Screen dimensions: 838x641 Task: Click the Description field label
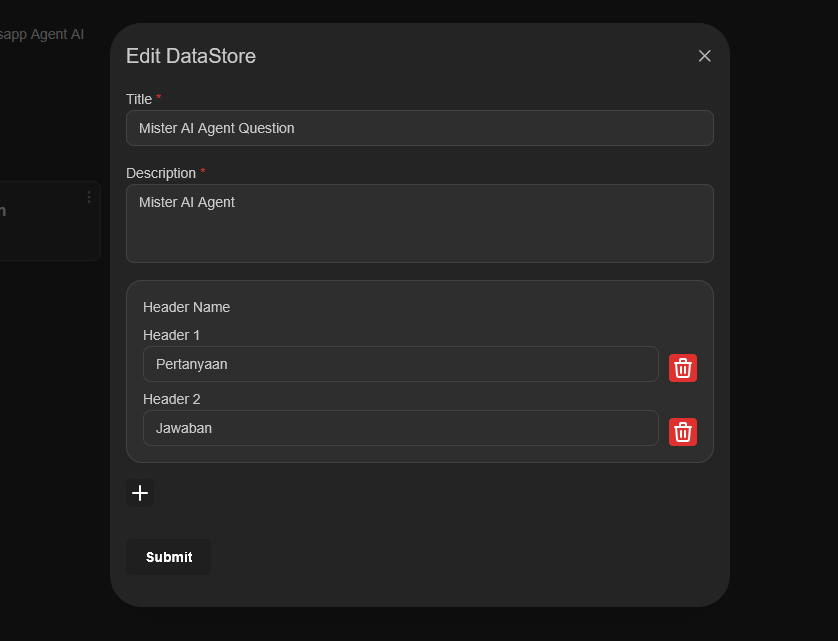point(161,173)
